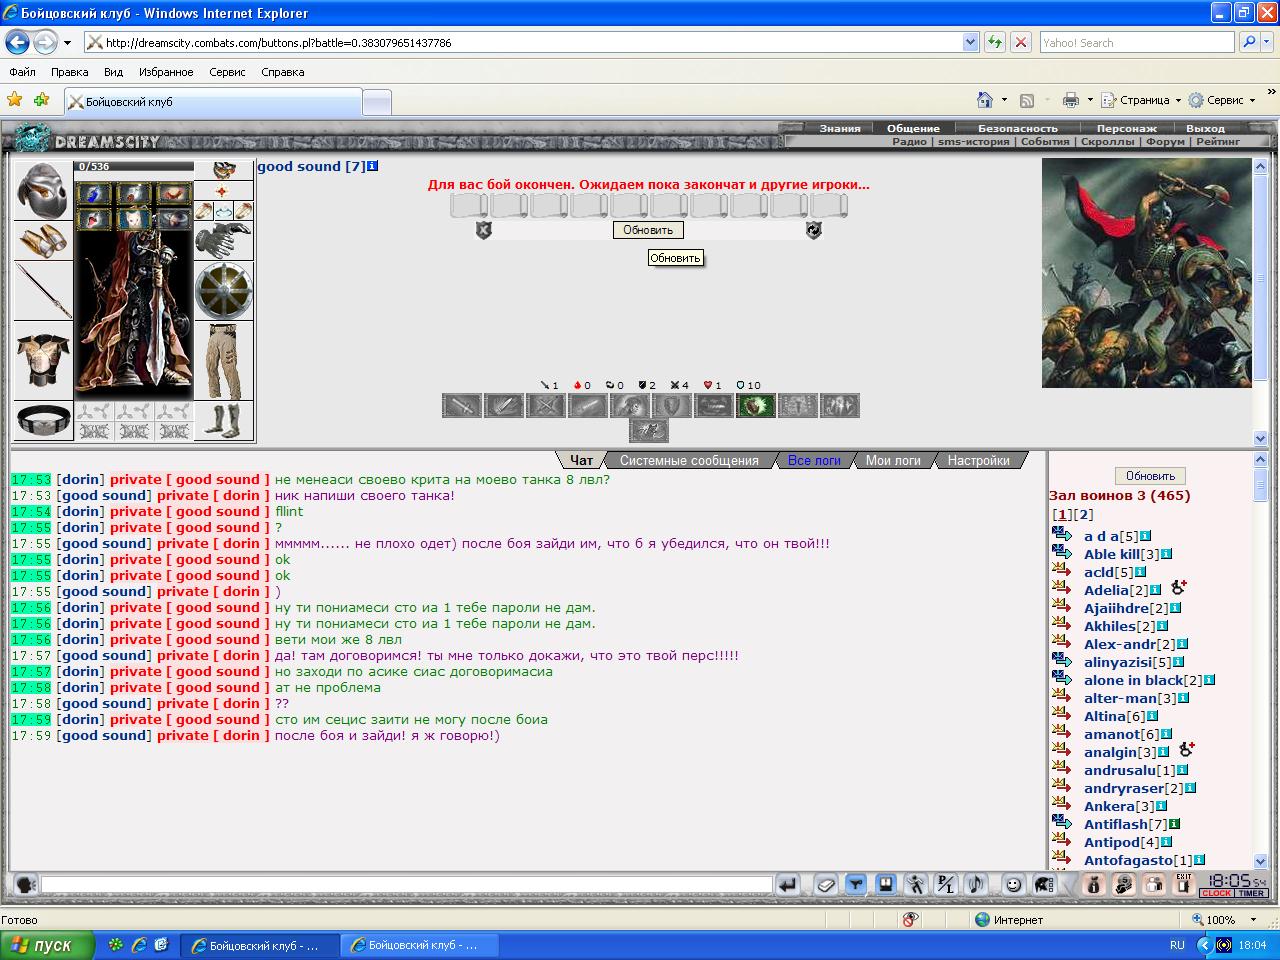Toggle the blue chat save button
Image resolution: width=1280 pixels, height=960 pixels.
tap(885, 884)
